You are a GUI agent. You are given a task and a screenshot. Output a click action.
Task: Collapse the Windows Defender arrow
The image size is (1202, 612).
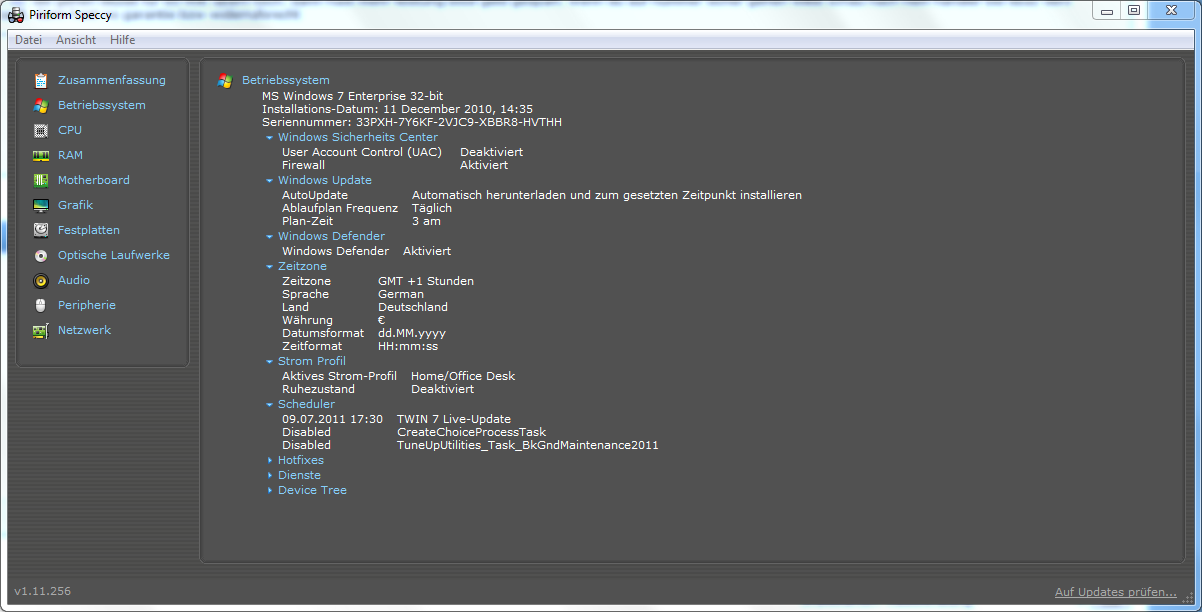point(270,237)
